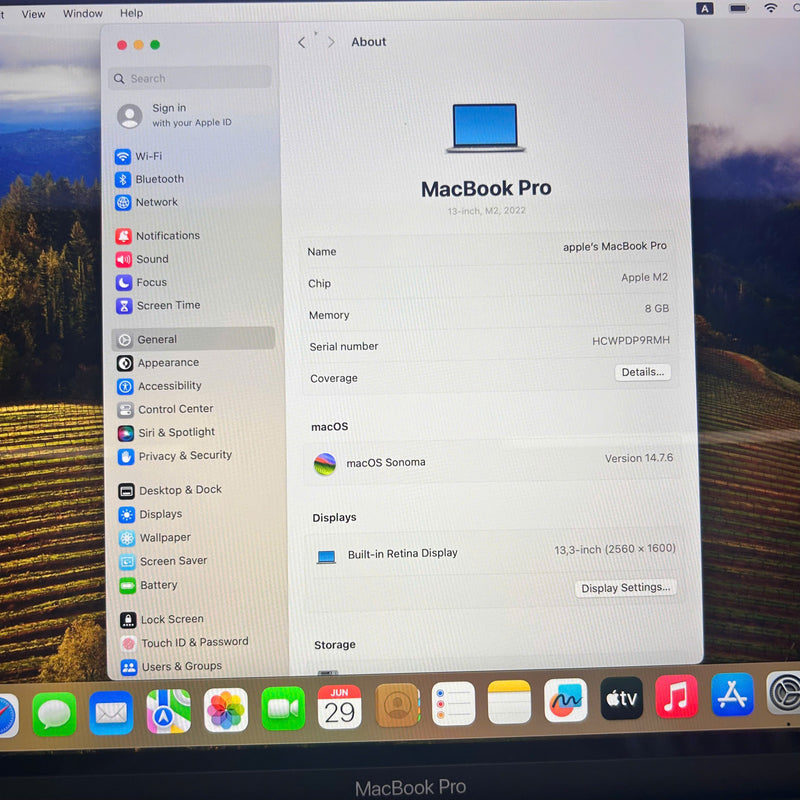Screen dimensions: 800x800
Task: Open the Window menu
Action: click(x=82, y=14)
